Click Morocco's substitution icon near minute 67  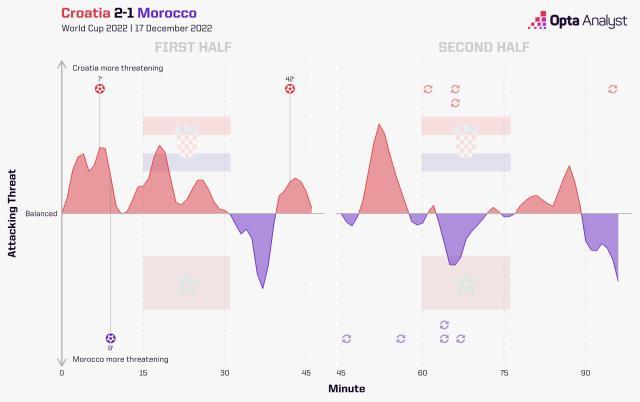pyautogui.click(x=460, y=339)
